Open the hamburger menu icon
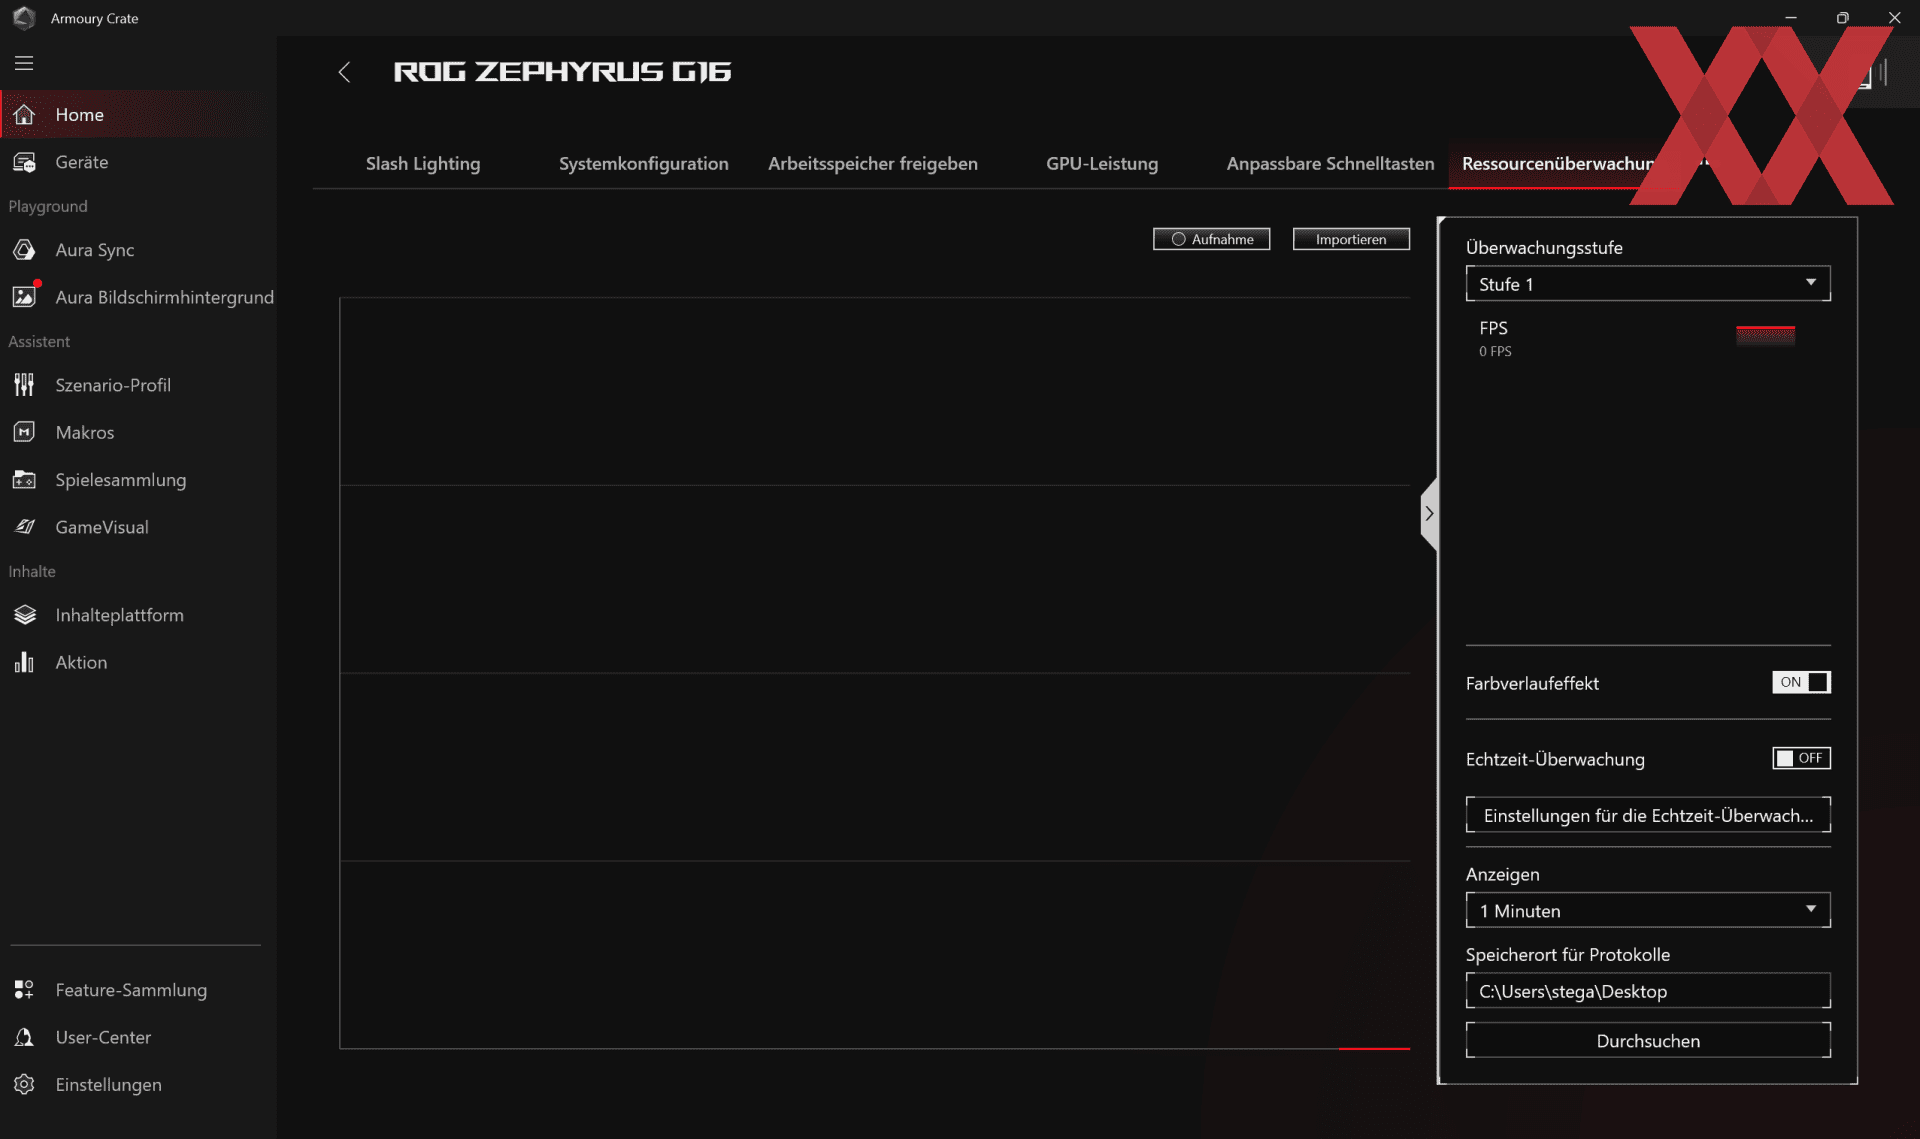This screenshot has height=1139, width=1920. [24, 63]
